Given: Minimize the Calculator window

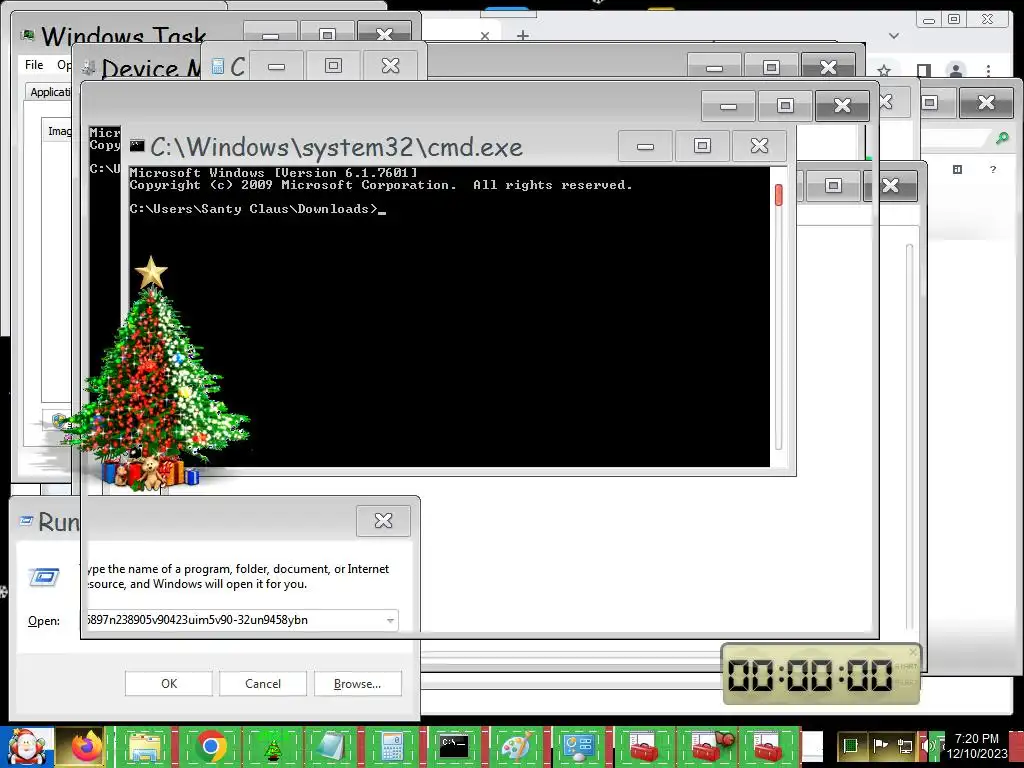Looking at the screenshot, I should (276, 66).
